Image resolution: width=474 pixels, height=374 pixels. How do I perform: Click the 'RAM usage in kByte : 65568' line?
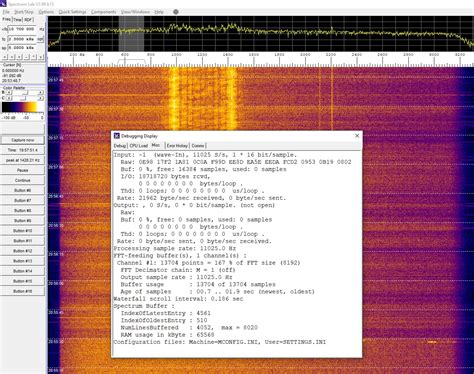pos(167,335)
